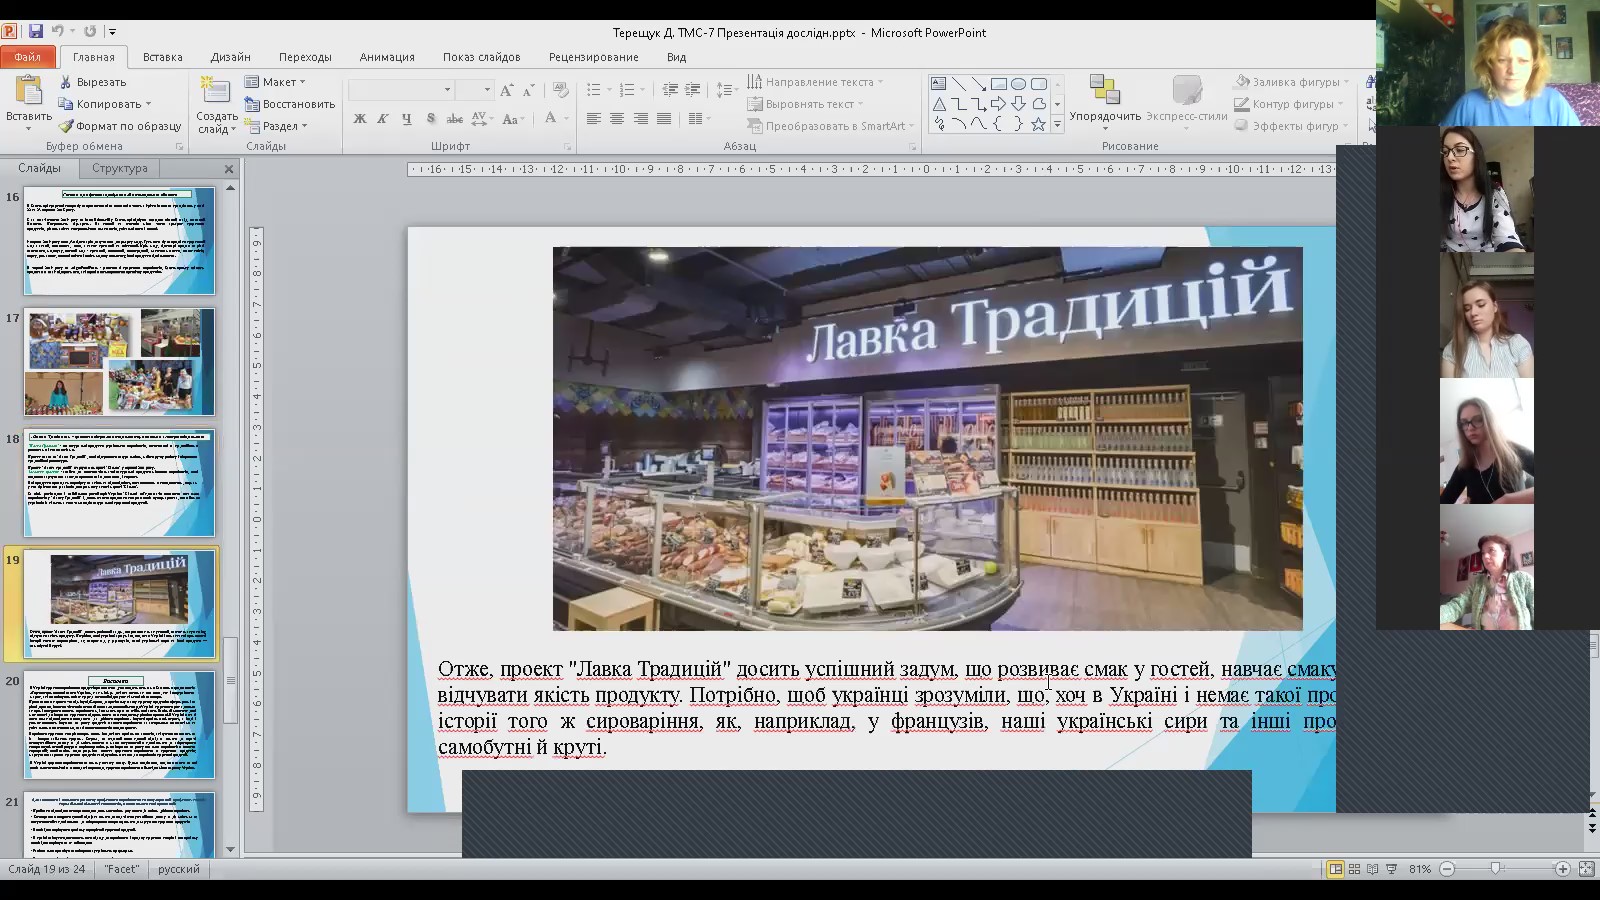Click the increase font size icon

click(x=506, y=90)
